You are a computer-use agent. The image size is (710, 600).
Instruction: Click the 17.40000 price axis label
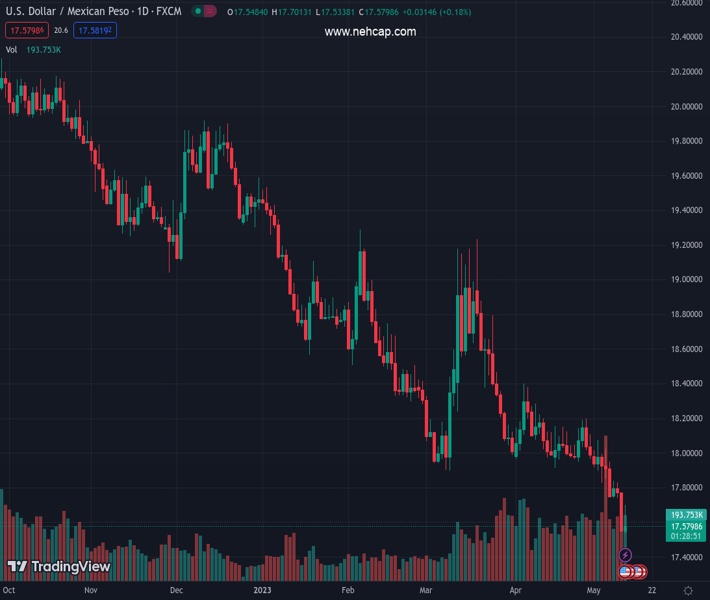(686, 557)
